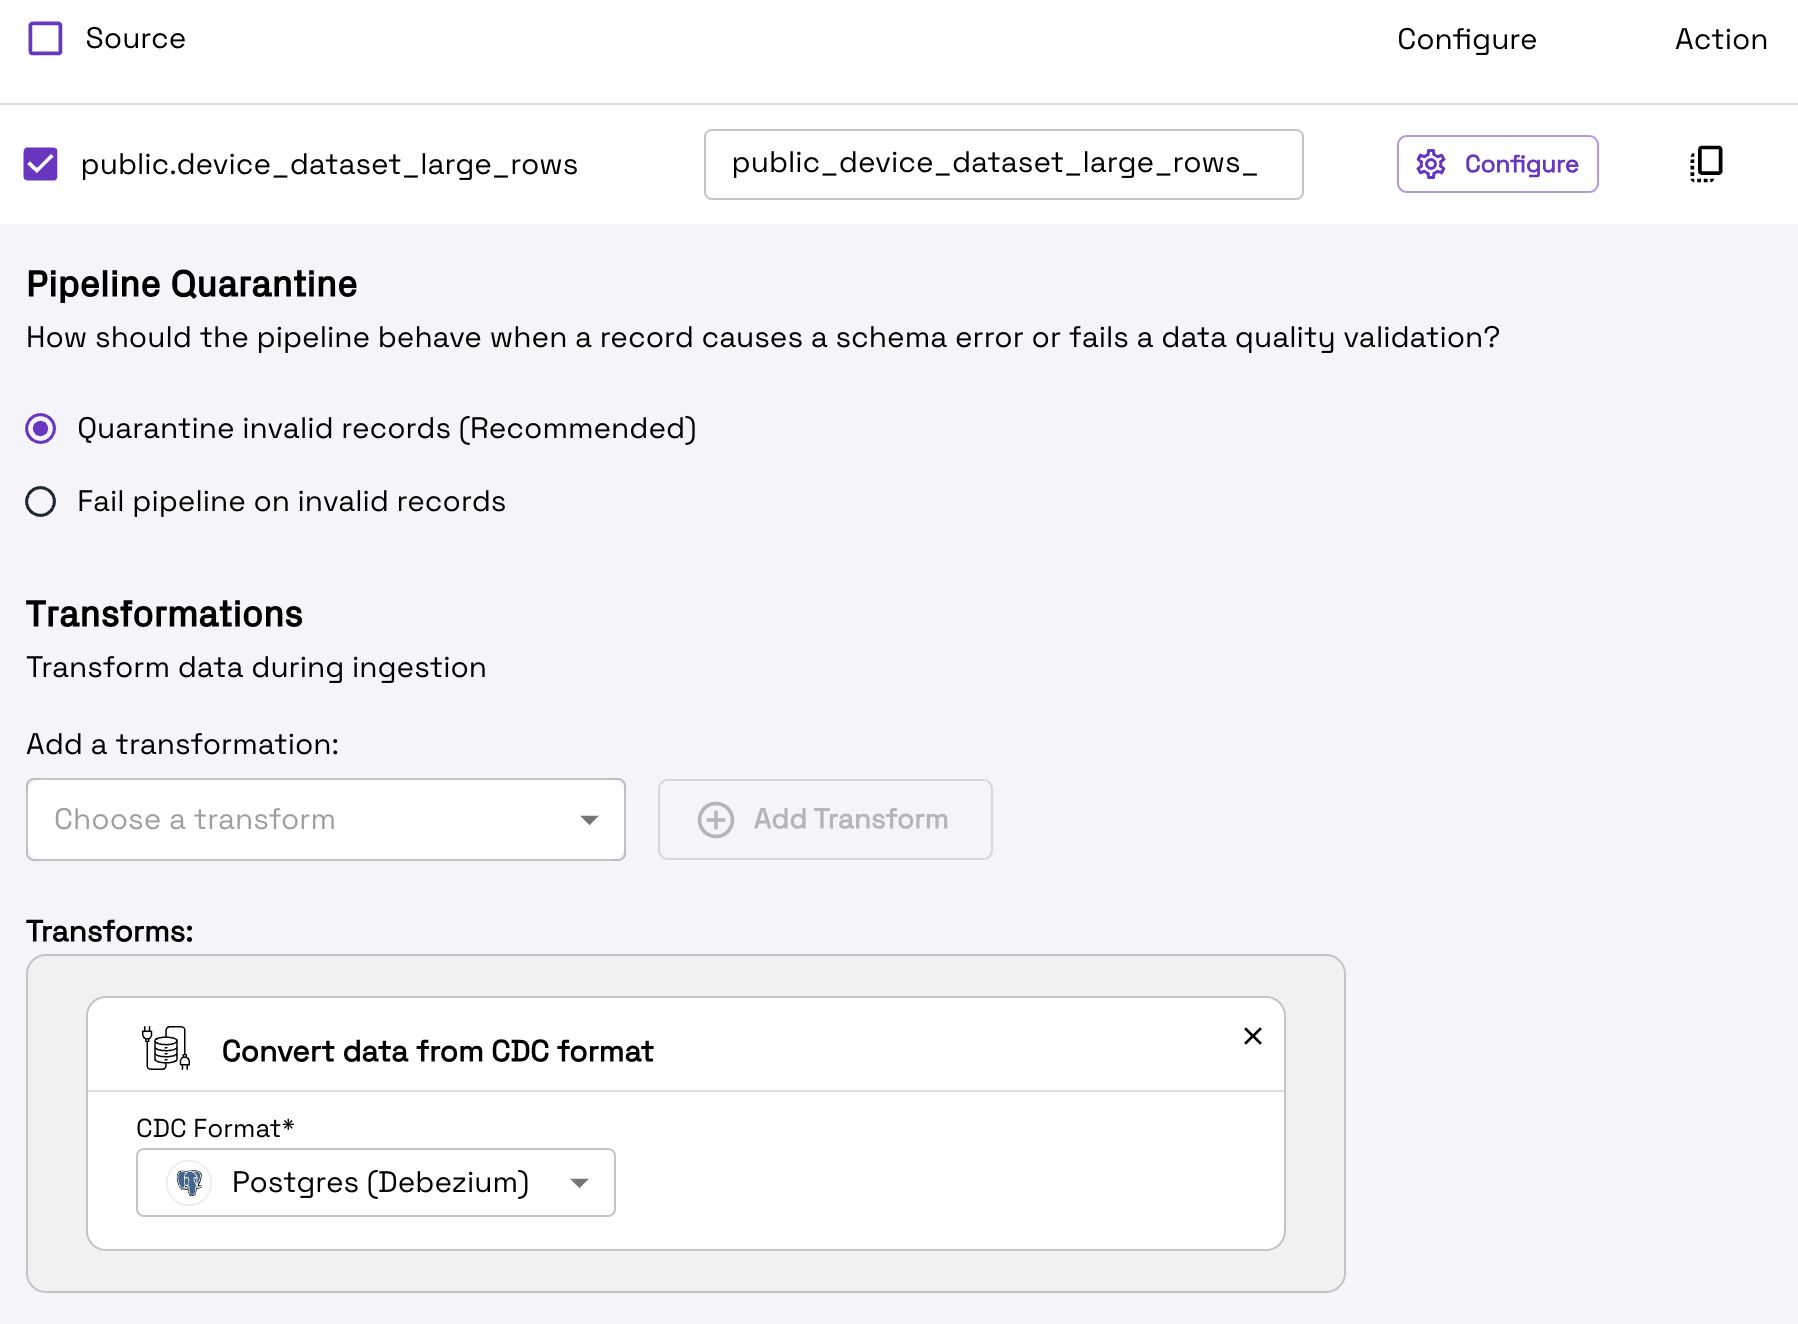Edit the destination table name field
Viewport: 1798px width, 1324px height.
coord(1003,164)
